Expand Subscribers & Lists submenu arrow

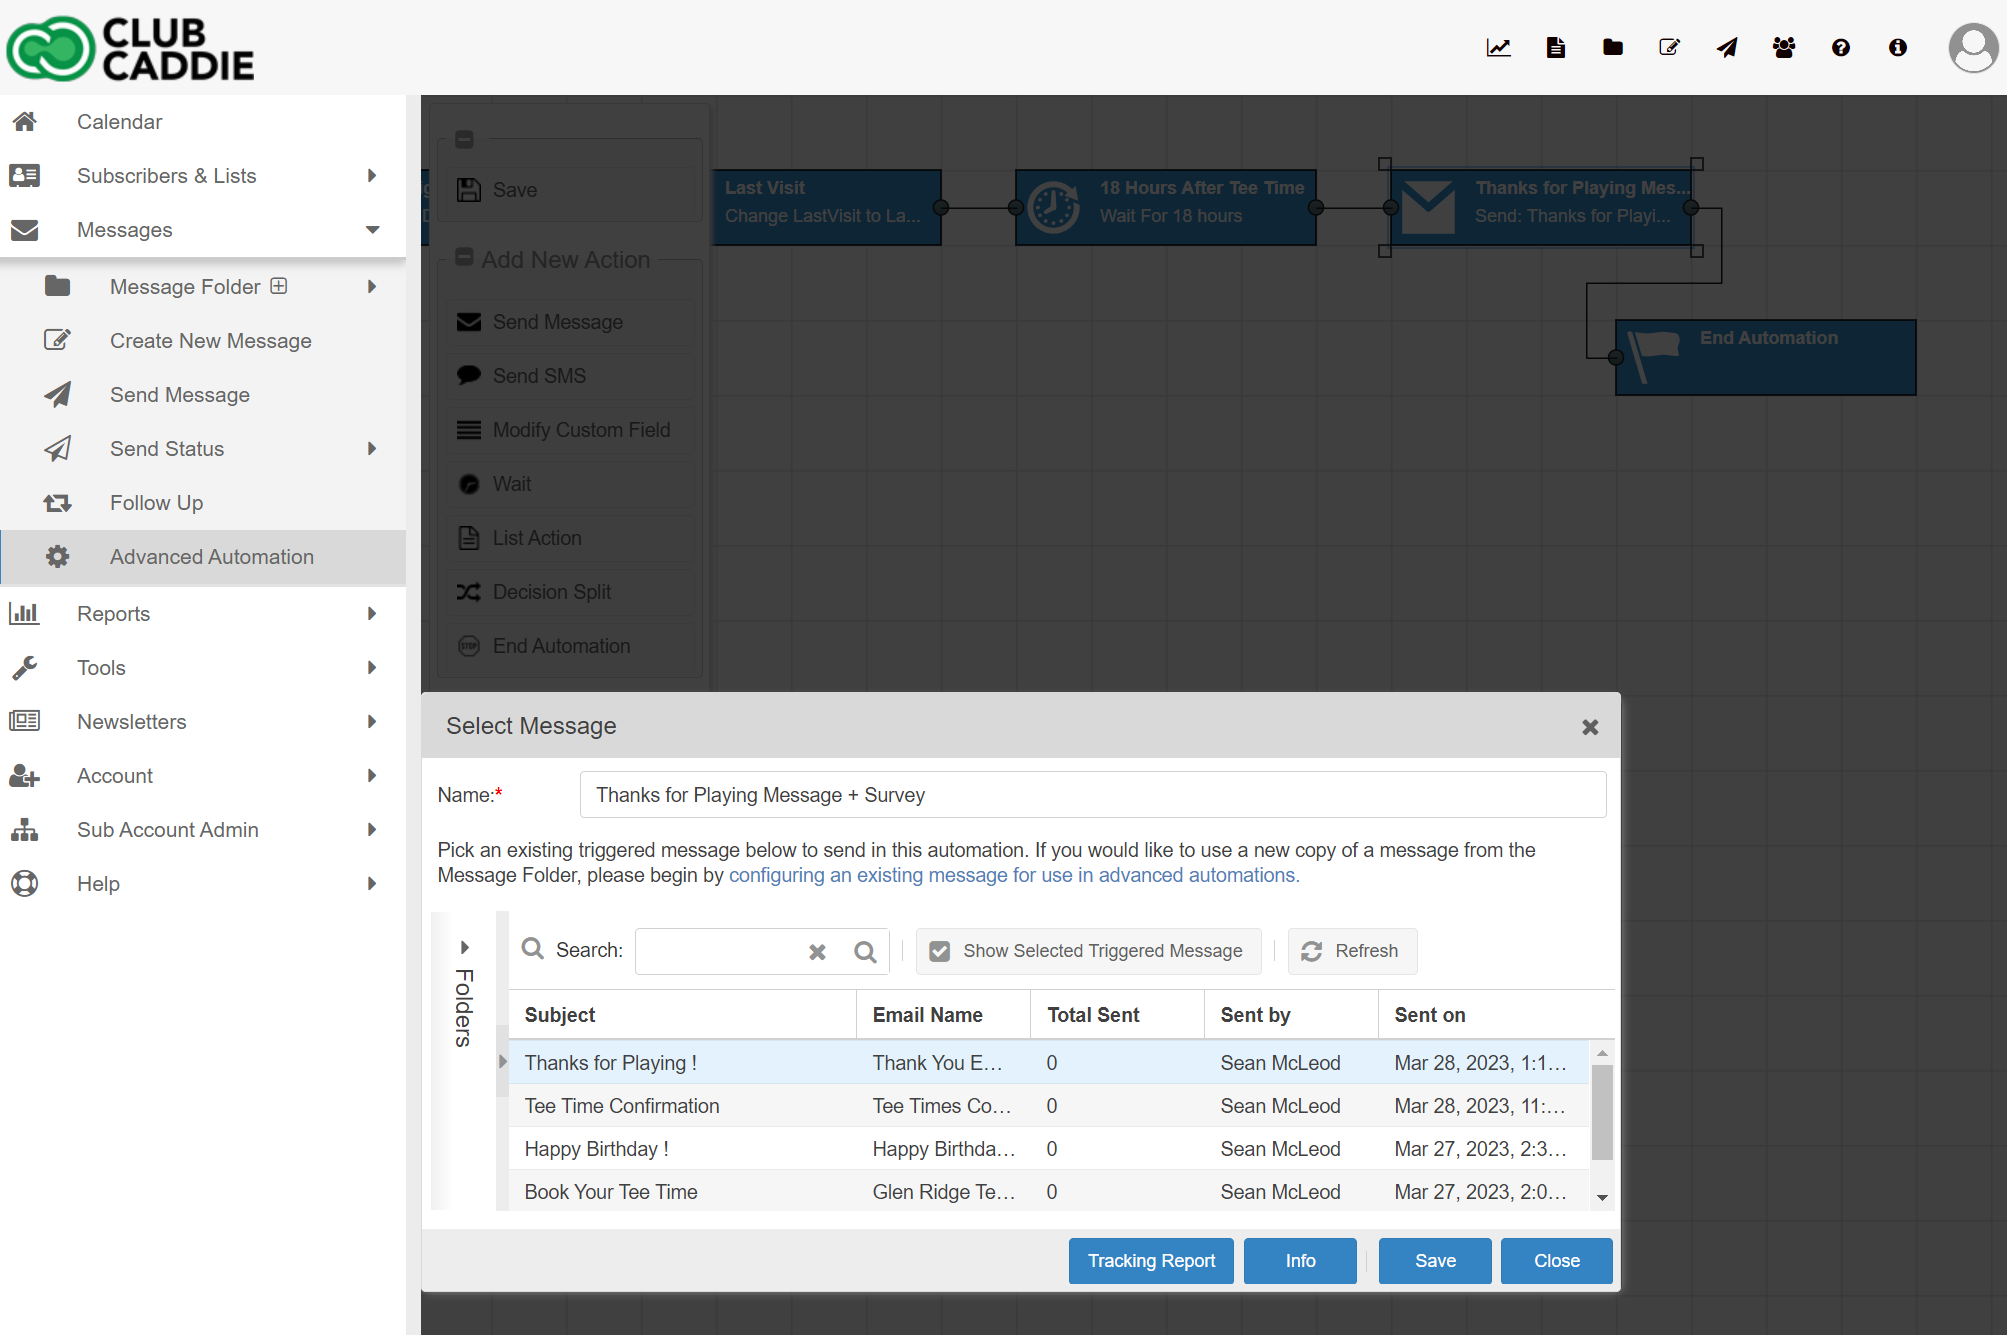372,176
